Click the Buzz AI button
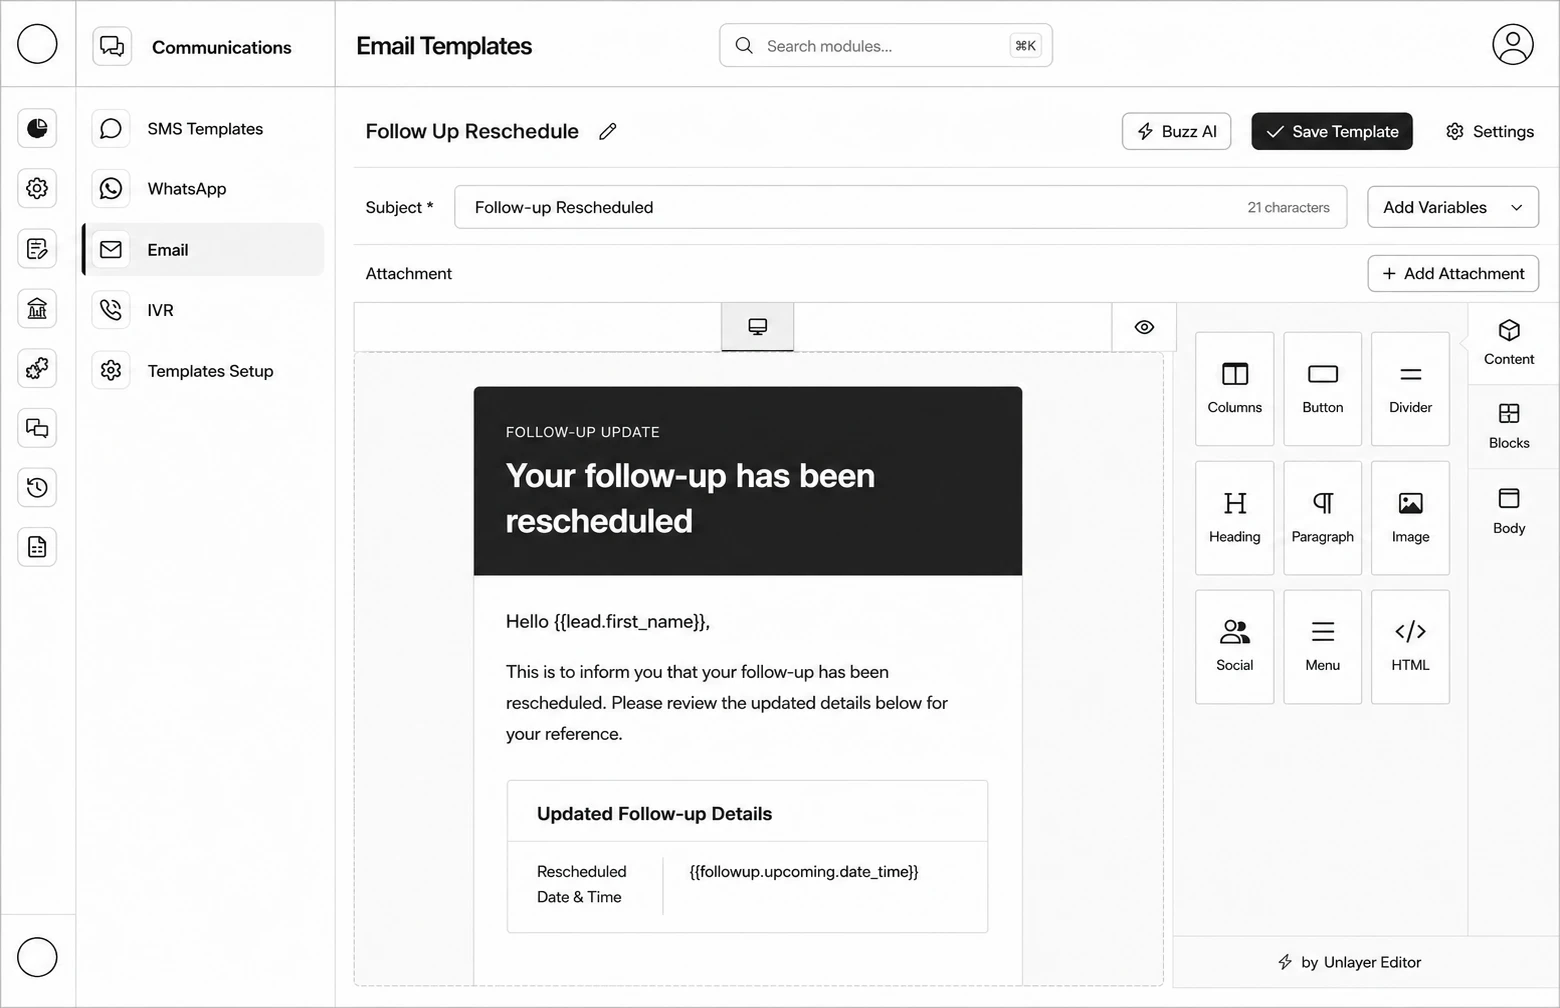The width and height of the screenshot is (1560, 1008). point(1177,131)
